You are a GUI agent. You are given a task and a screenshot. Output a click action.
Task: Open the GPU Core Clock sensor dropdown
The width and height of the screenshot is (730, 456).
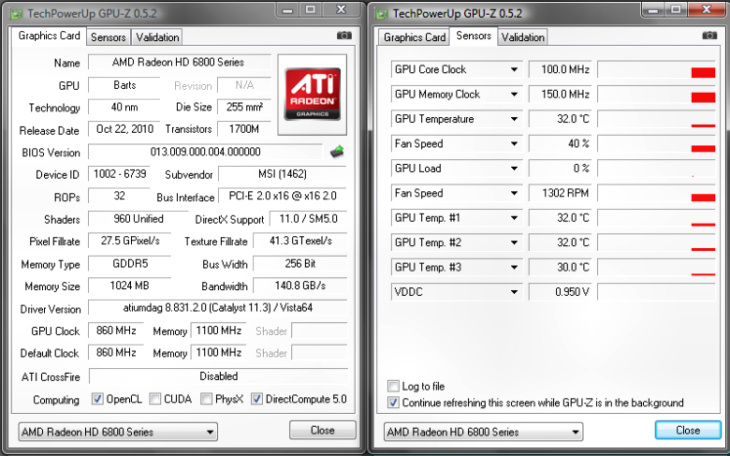tap(514, 70)
